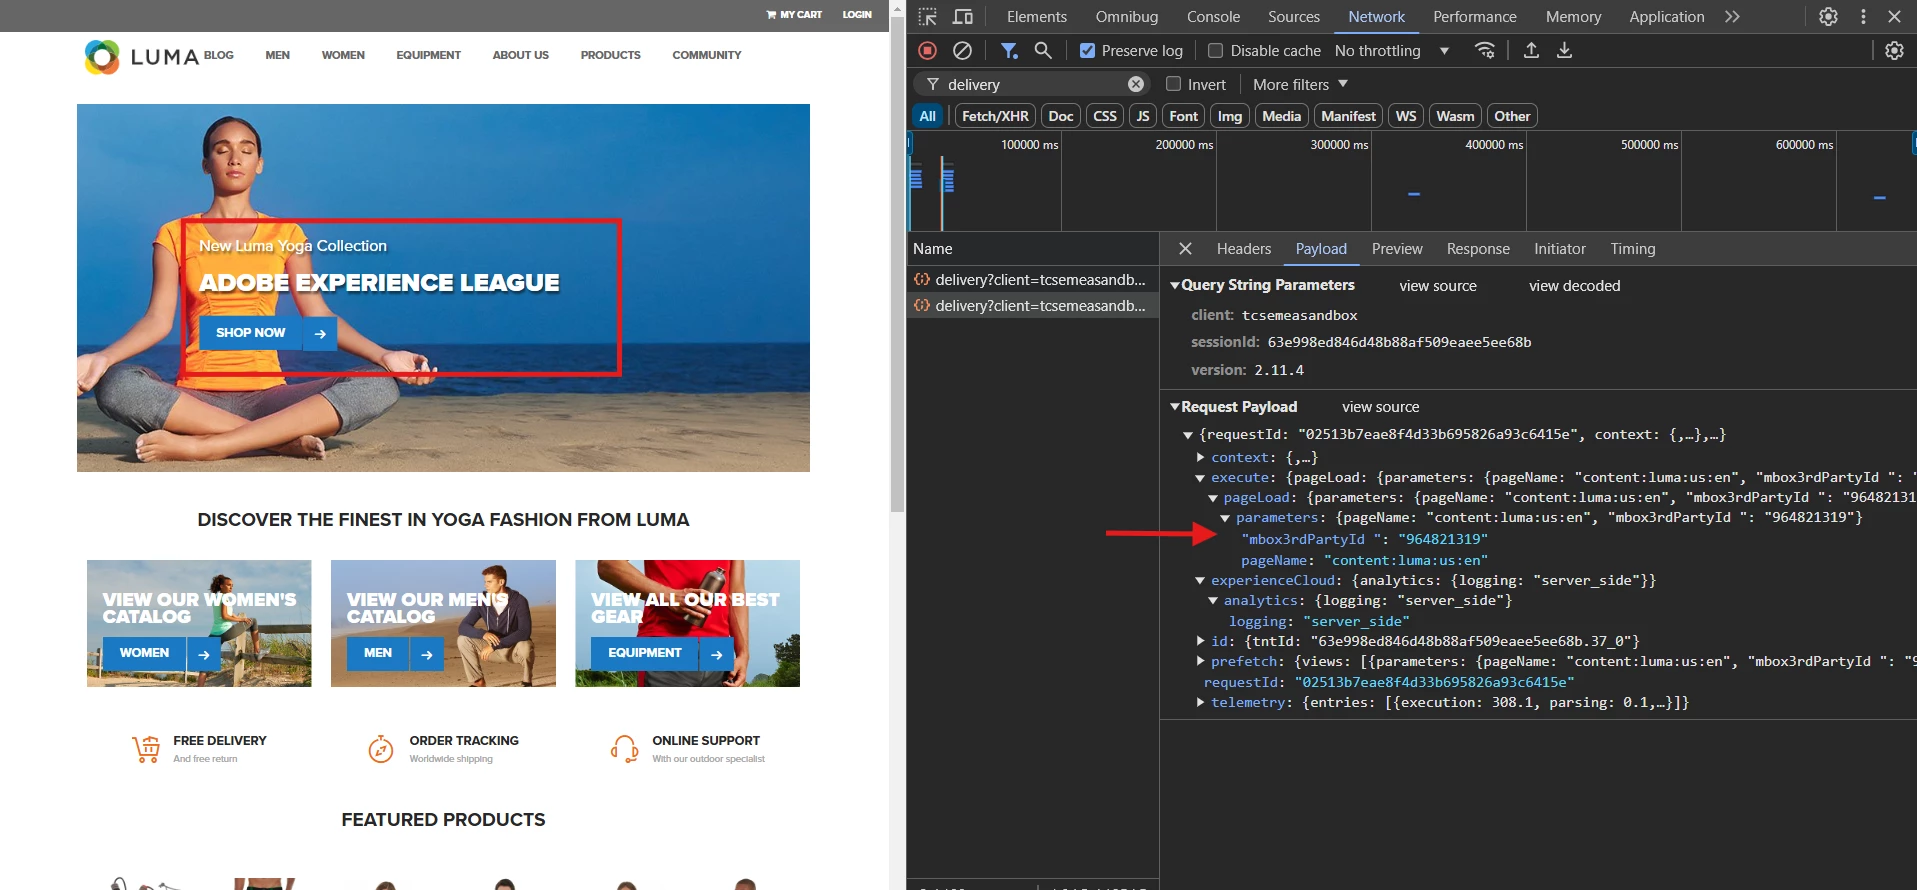Expand the context object node
This screenshot has height=890, width=1917.
pos(1200,457)
